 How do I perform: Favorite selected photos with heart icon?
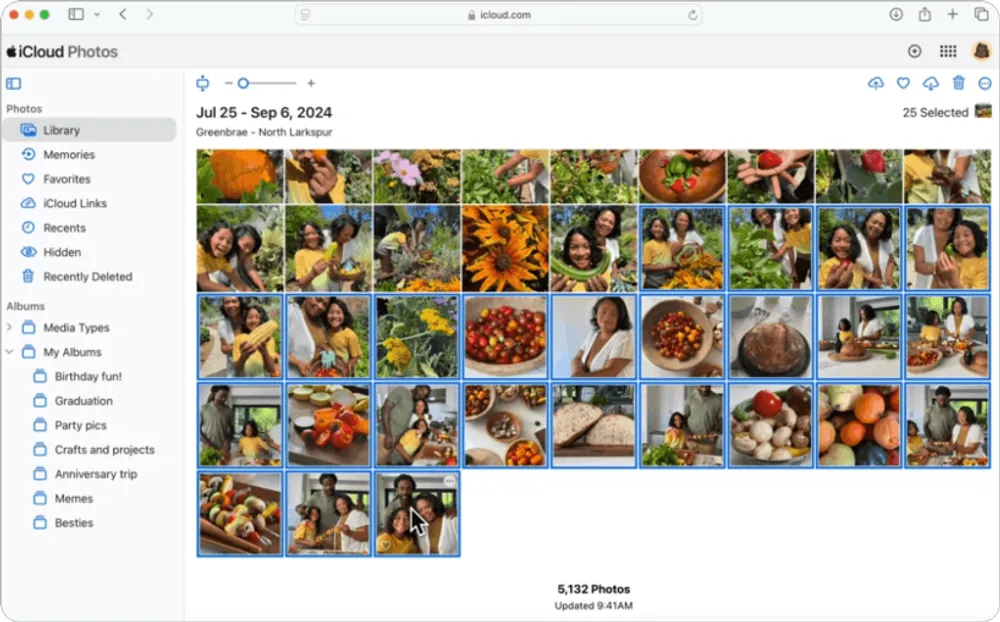pos(903,84)
